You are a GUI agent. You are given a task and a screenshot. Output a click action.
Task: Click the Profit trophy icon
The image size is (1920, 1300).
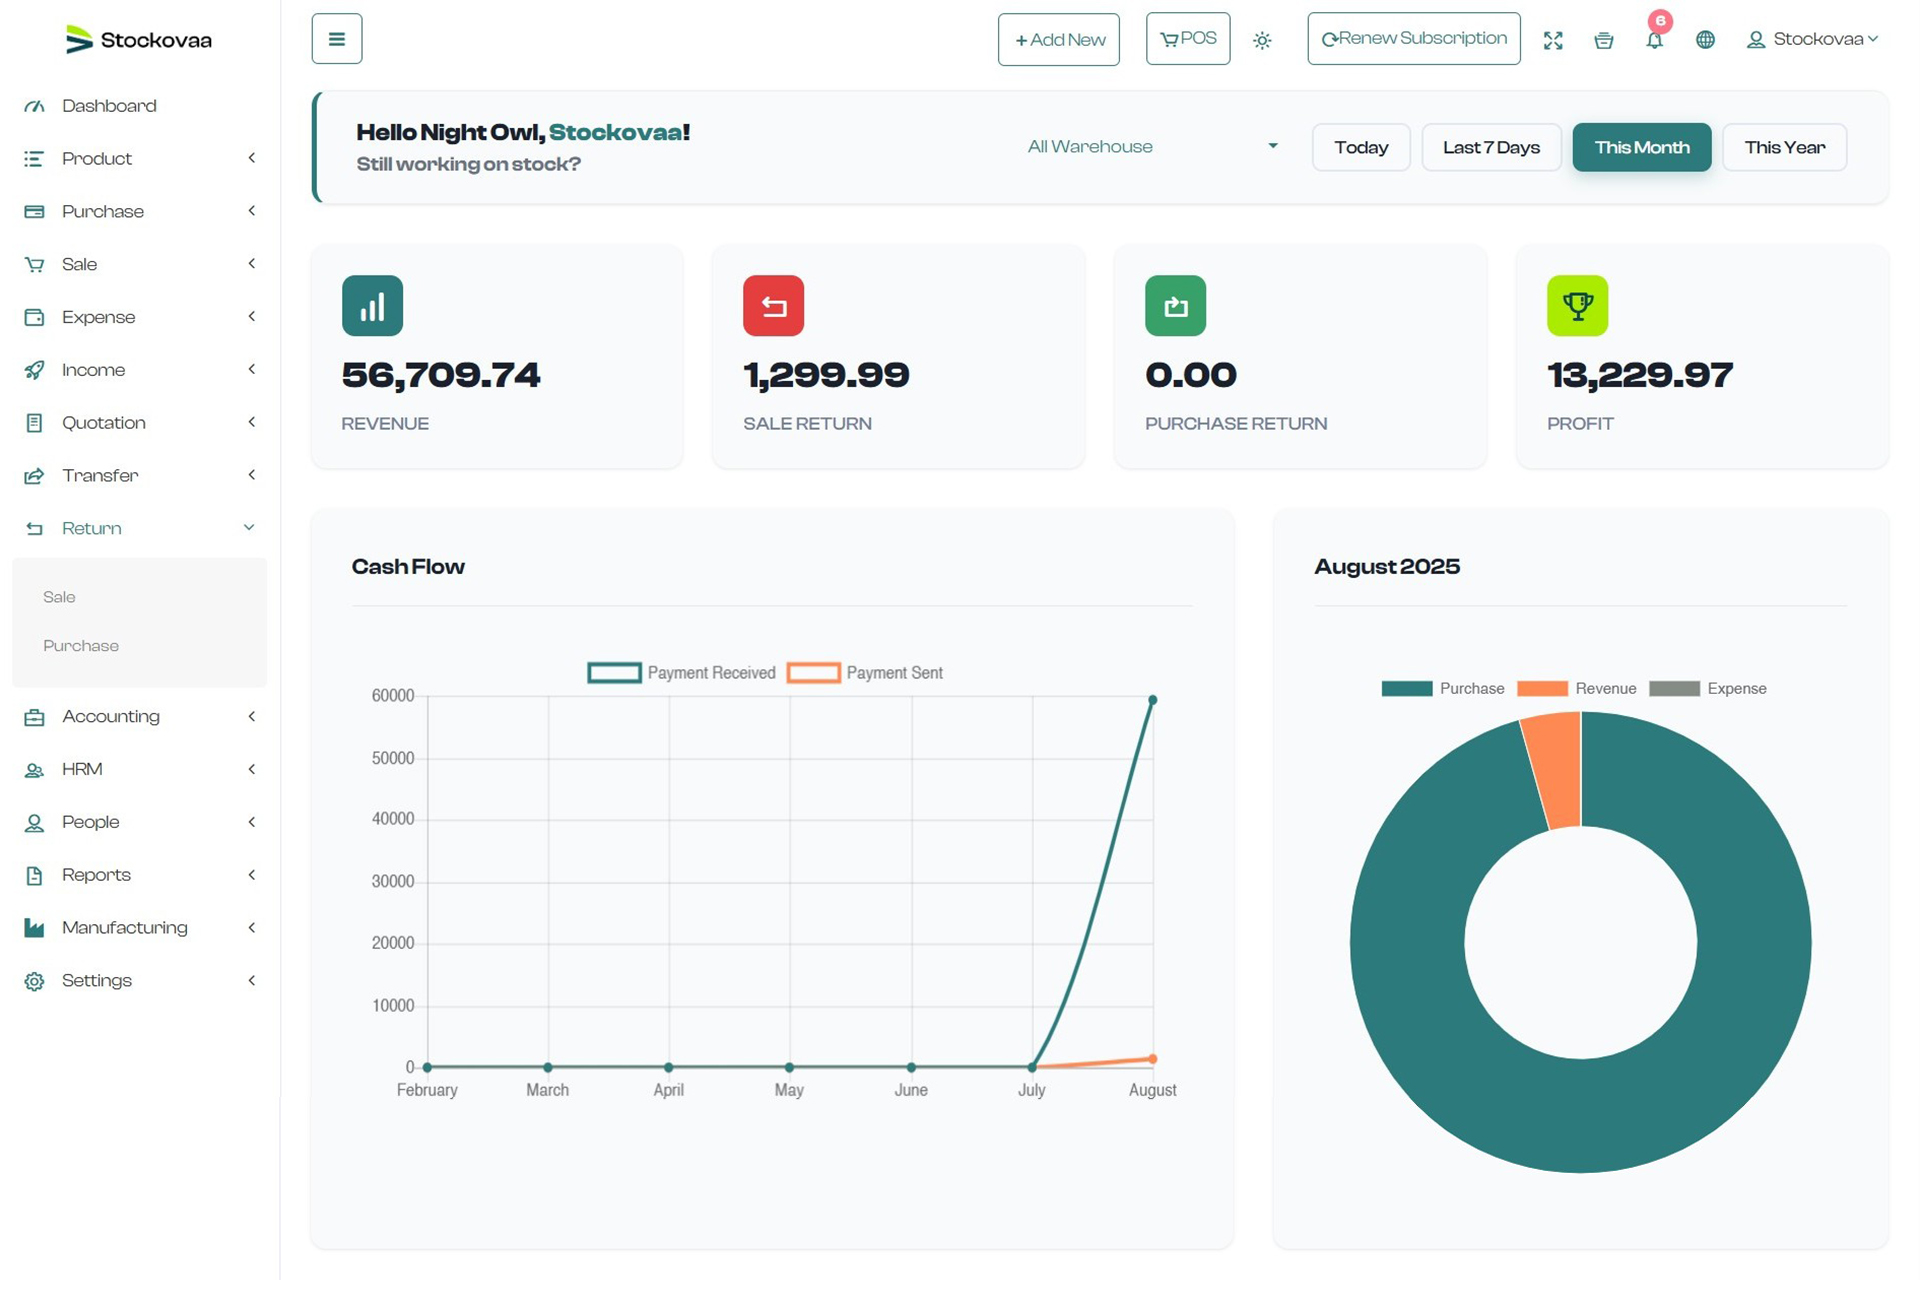1577,306
